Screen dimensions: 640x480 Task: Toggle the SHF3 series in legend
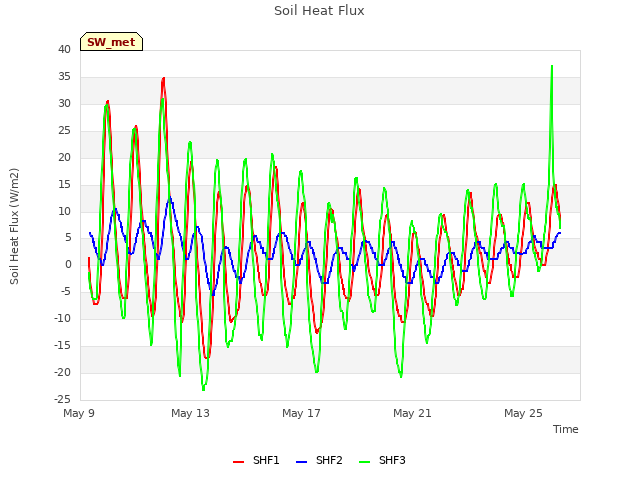382,460
